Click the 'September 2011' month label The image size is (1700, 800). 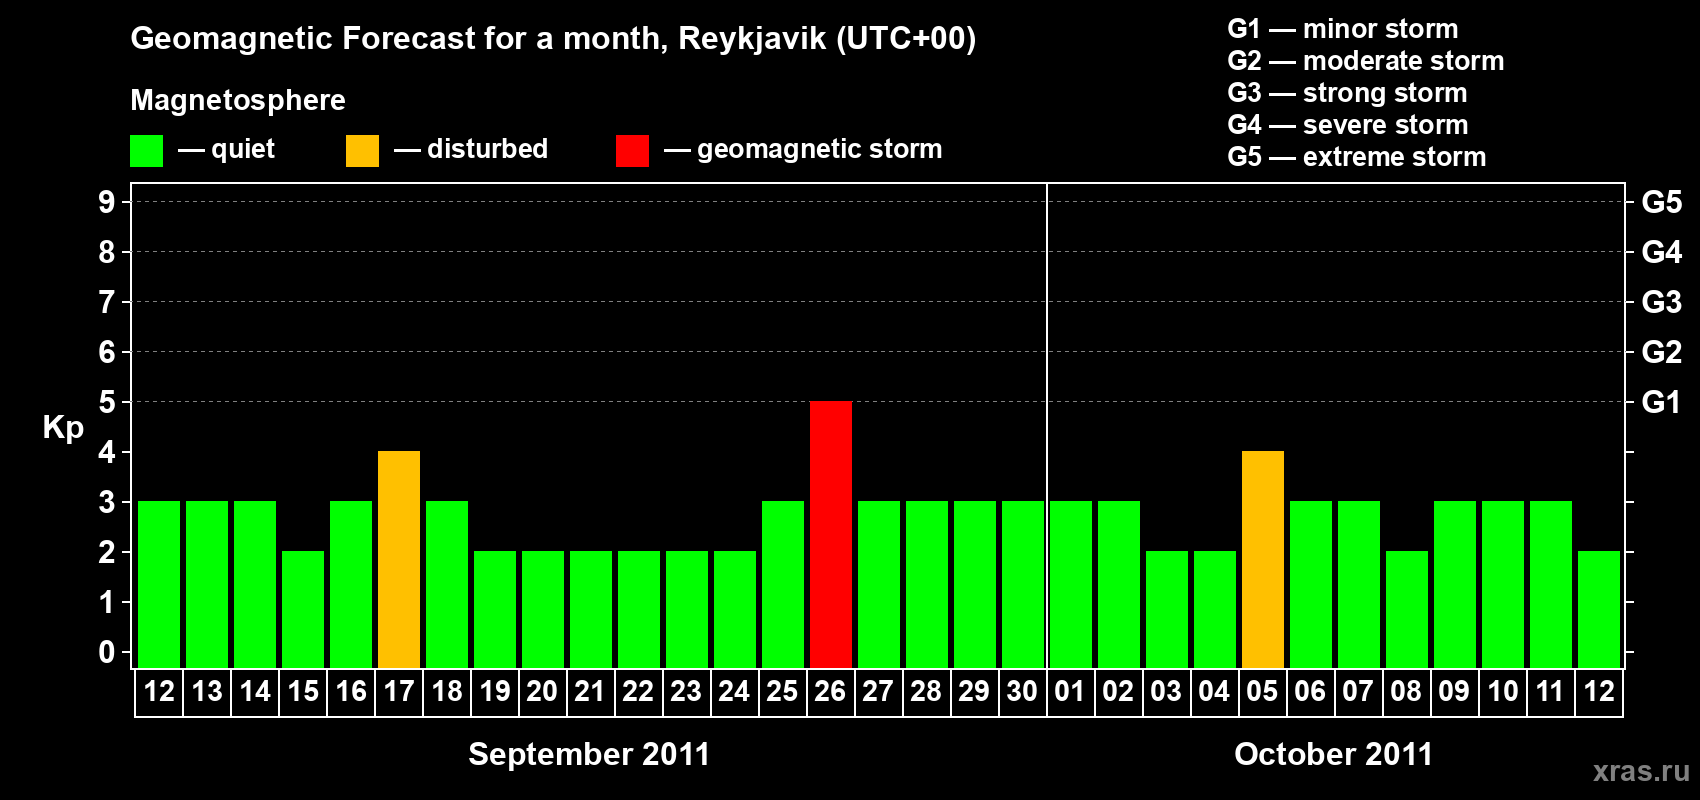click(589, 754)
